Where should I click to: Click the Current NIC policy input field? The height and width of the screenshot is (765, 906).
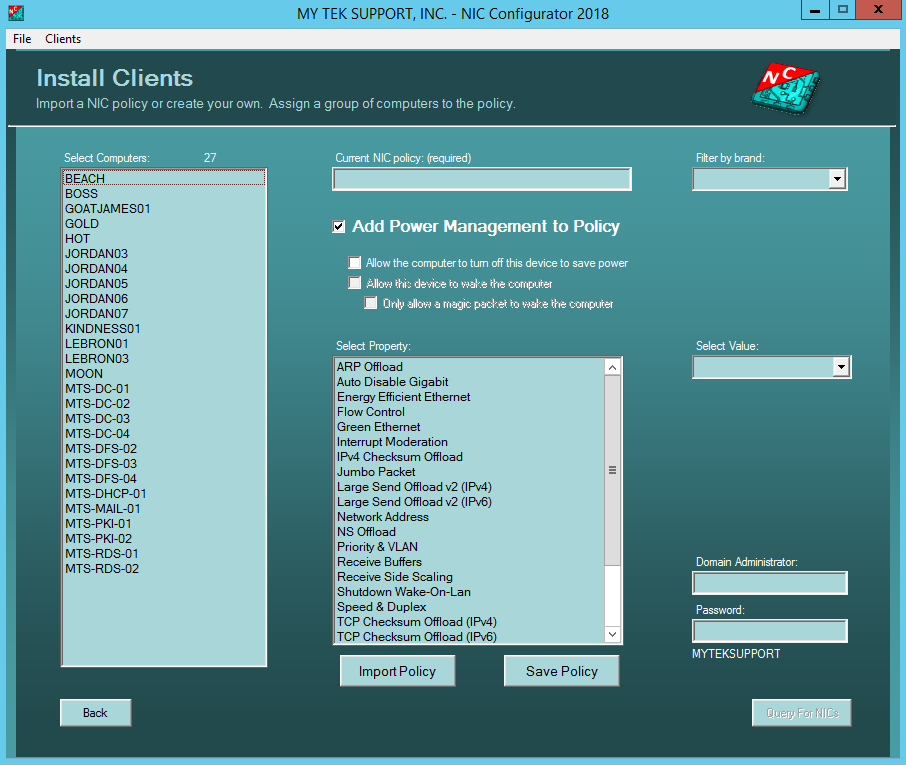coord(481,179)
